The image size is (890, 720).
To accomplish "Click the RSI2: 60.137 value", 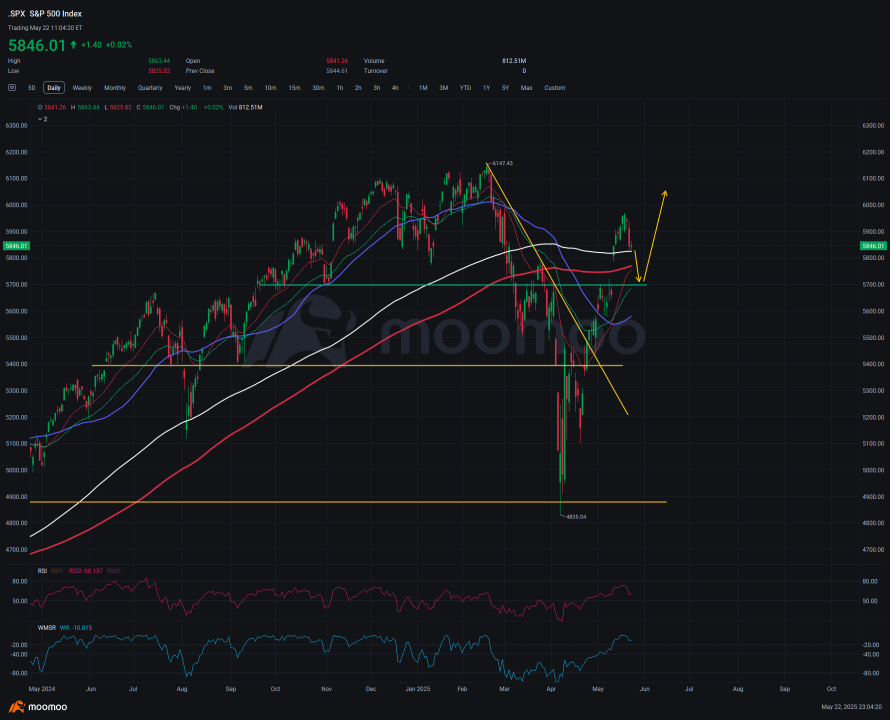I will point(86,571).
